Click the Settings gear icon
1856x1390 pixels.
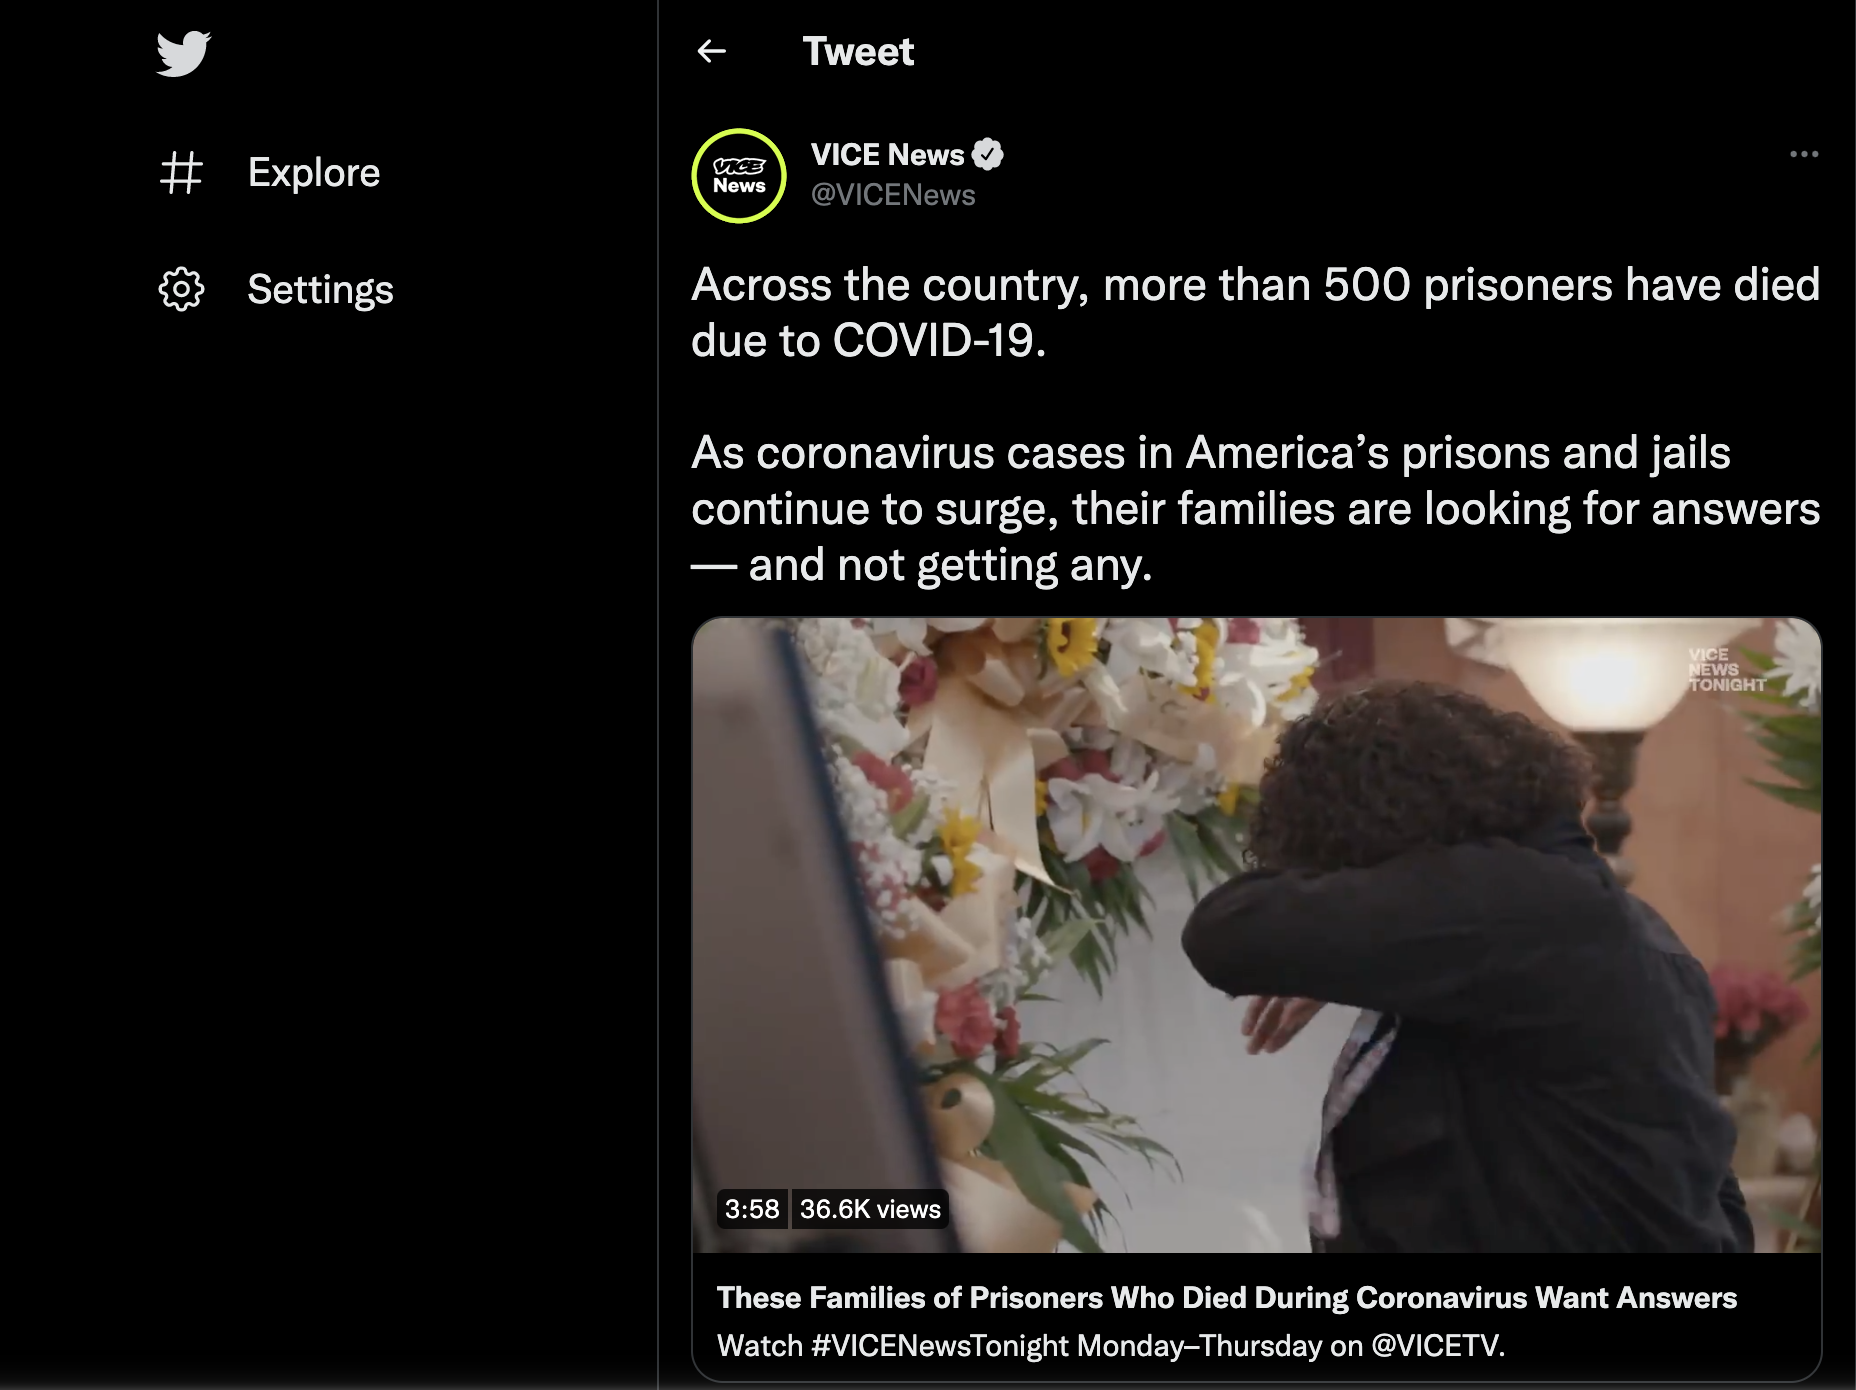coord(181,289)
